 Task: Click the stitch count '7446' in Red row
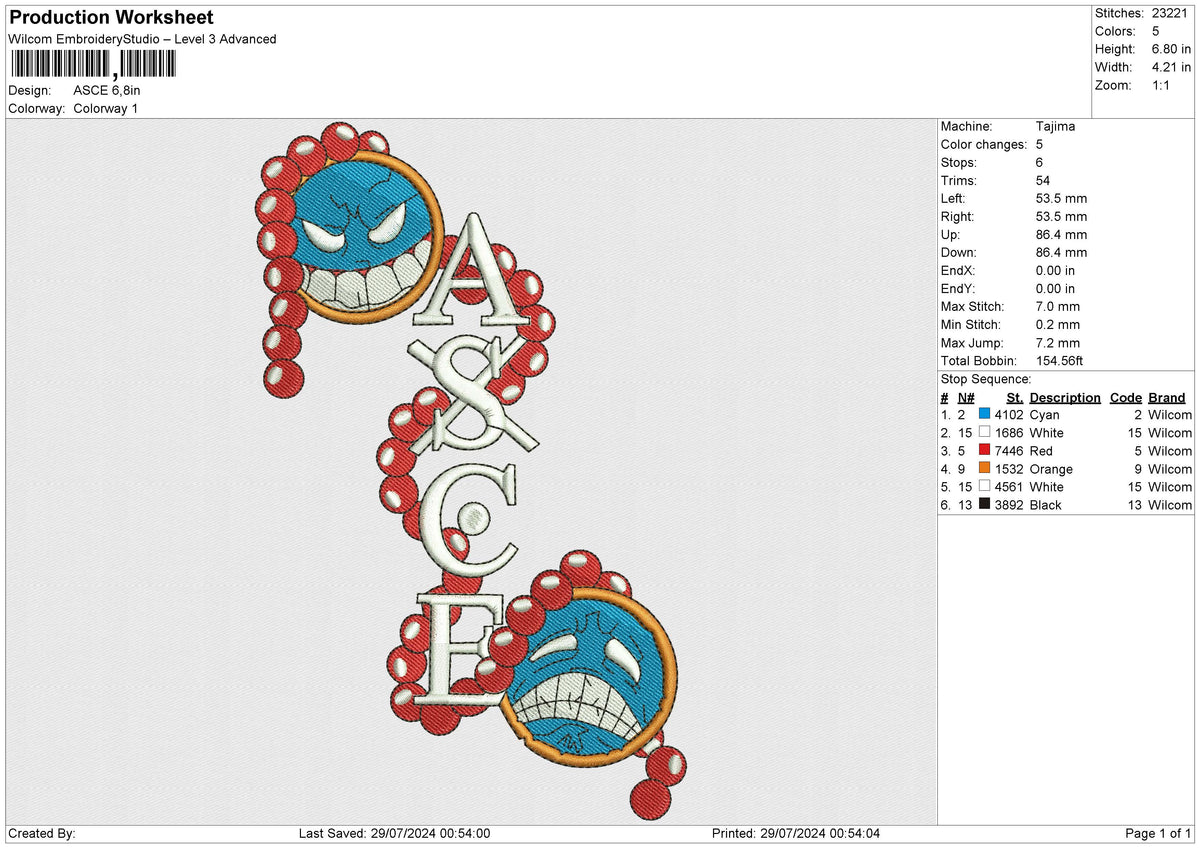pyautogui.click(x=1009, y=451)
